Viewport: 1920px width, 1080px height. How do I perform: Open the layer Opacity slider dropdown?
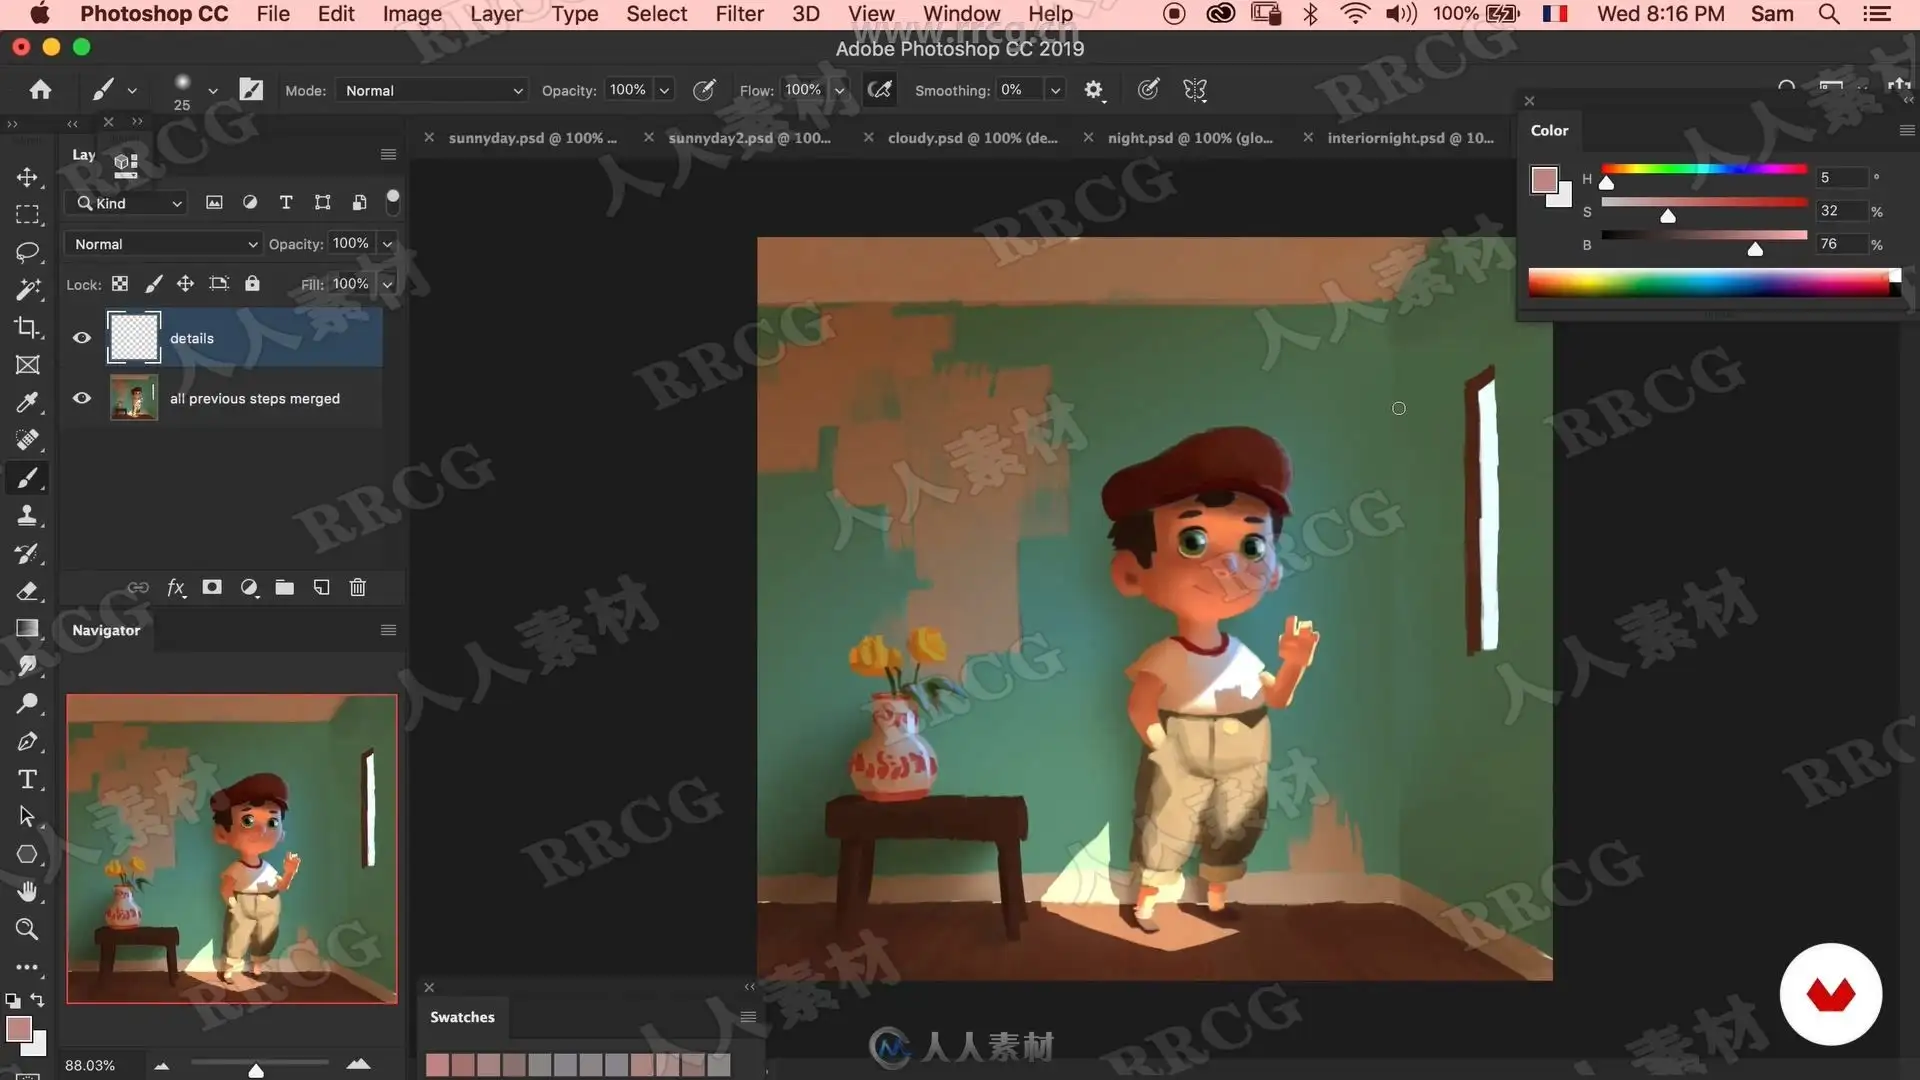387,244
